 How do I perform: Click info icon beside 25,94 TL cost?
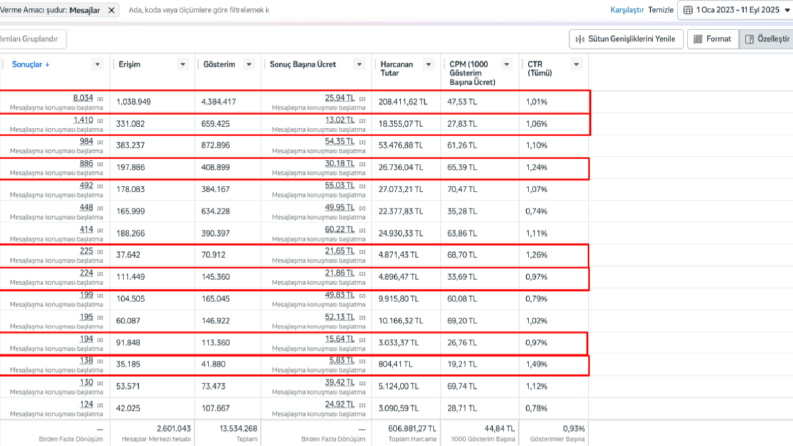click(x=362, y=99)
